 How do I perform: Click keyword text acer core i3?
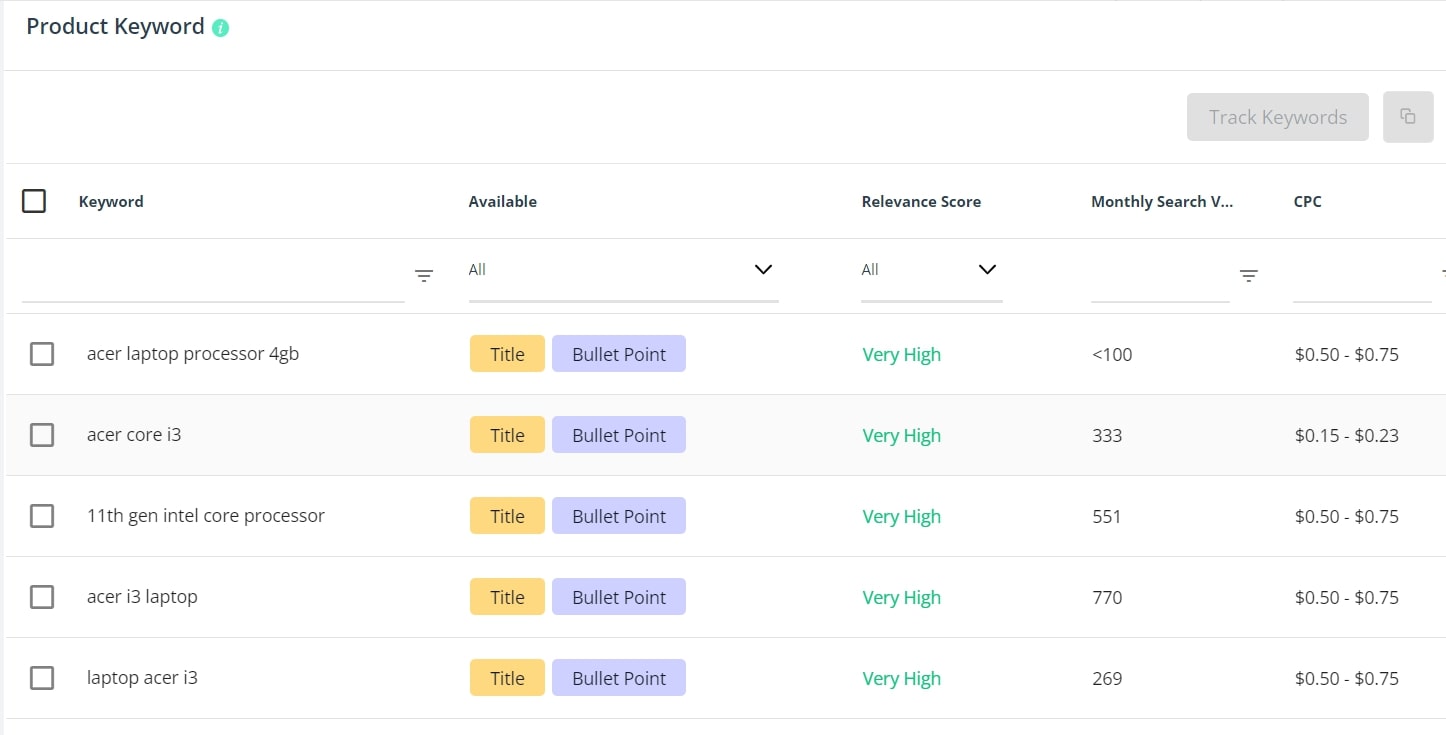134,435
